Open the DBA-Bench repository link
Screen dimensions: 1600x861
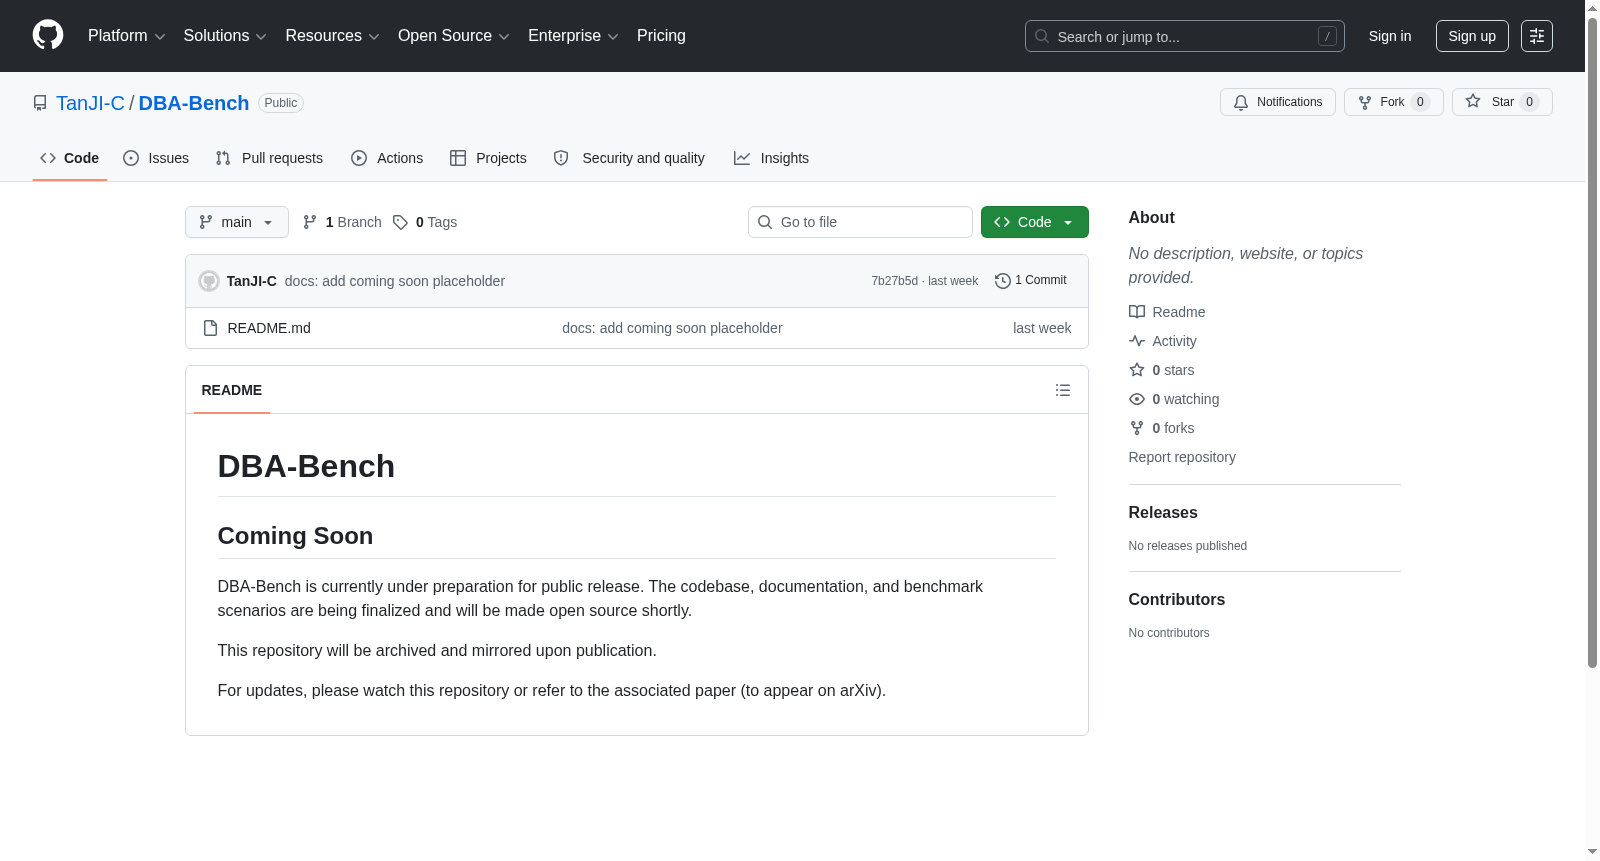tap(194, 103)
